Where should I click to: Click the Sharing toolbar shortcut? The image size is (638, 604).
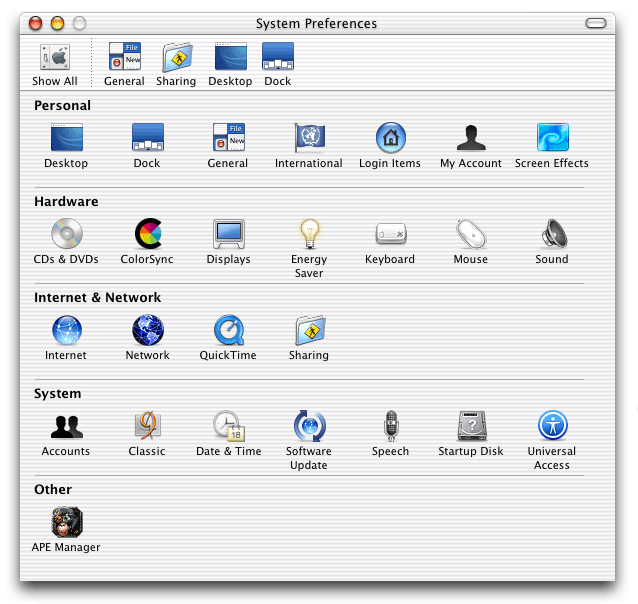176,58
